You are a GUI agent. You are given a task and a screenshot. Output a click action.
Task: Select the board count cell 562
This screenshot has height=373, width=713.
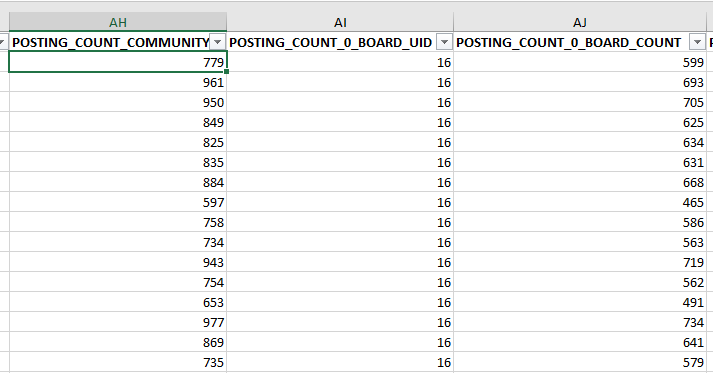tap(580, 282)
